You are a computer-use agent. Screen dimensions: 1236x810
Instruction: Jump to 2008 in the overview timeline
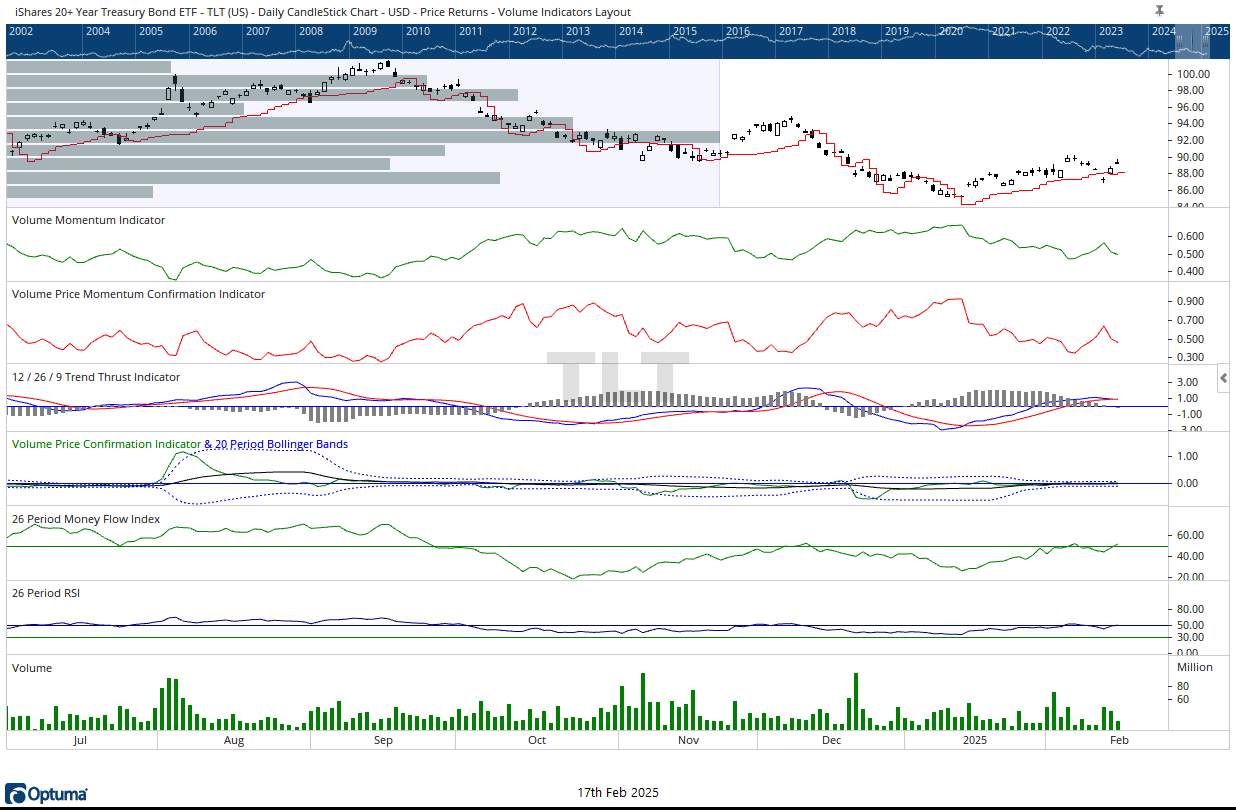(311, 31)
